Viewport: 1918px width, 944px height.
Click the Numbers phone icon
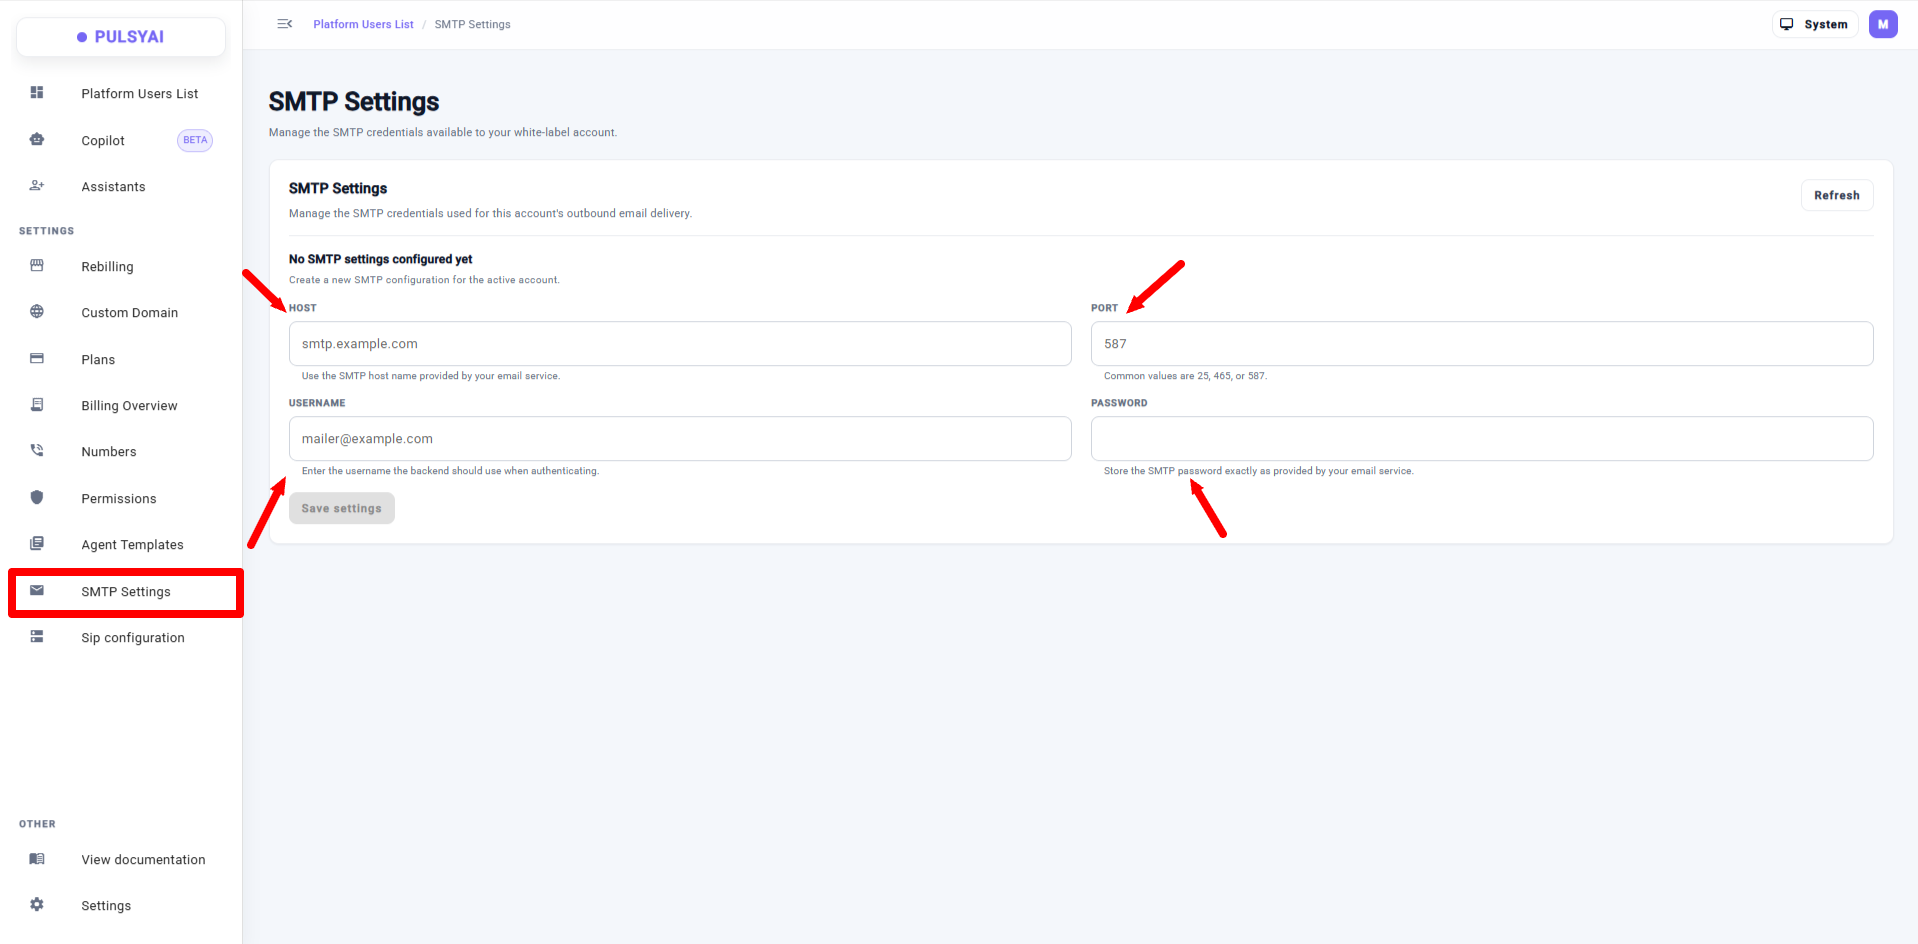(x=37, y=451)
